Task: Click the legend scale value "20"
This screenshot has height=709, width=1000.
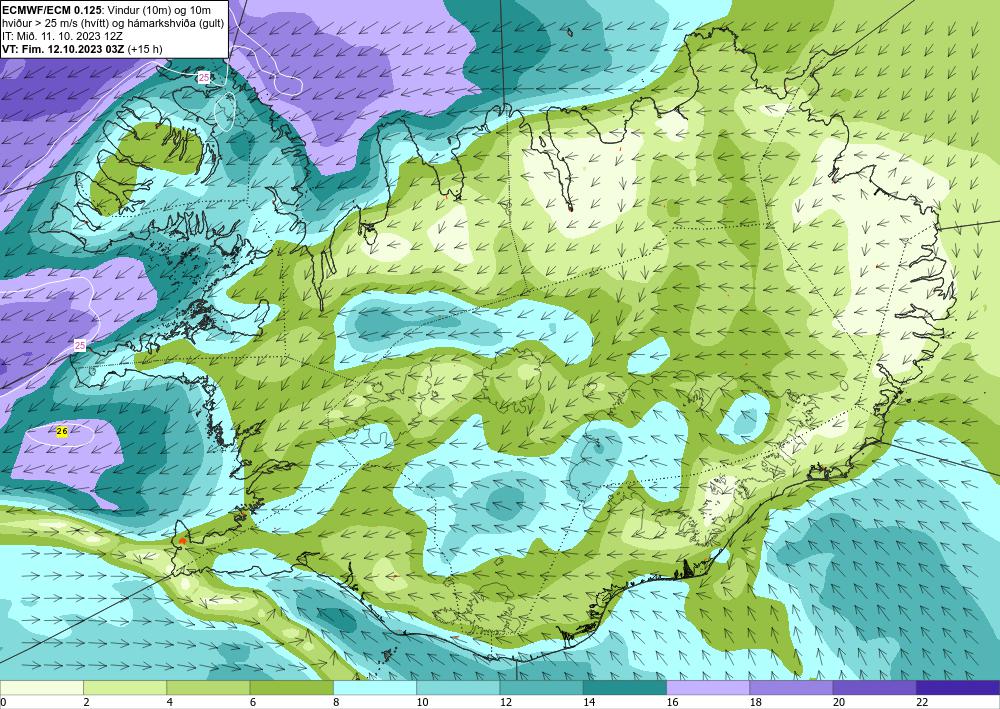Action: (x=839, y=702)
